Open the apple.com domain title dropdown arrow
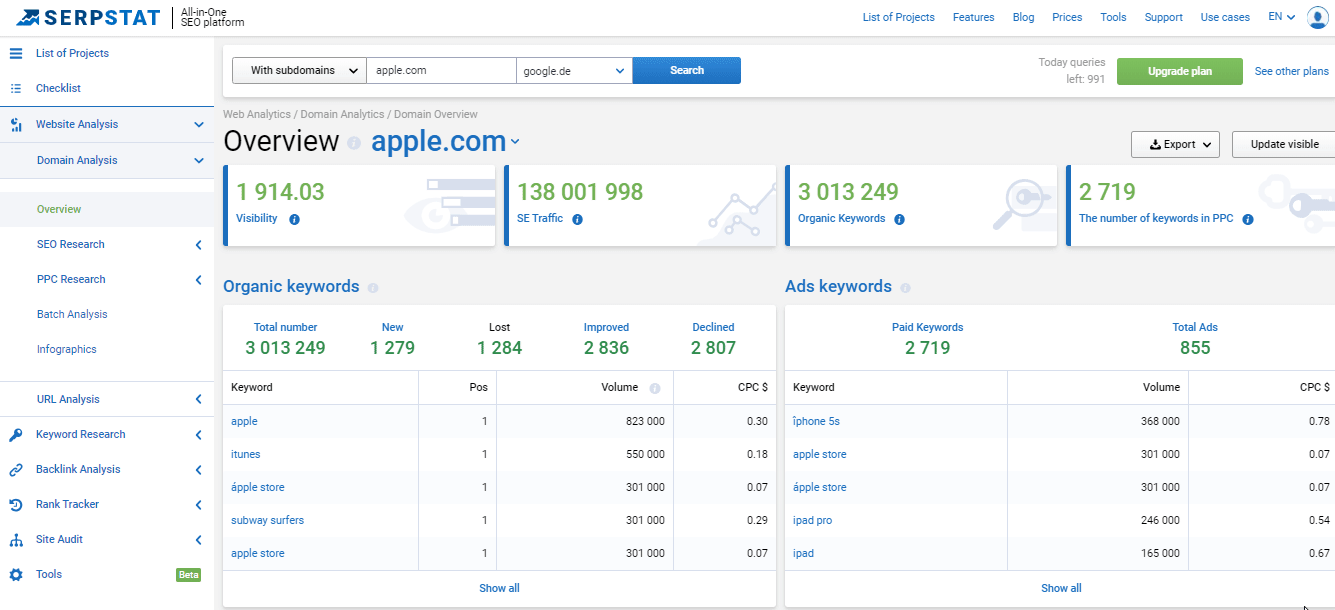 tap(515, 142)
